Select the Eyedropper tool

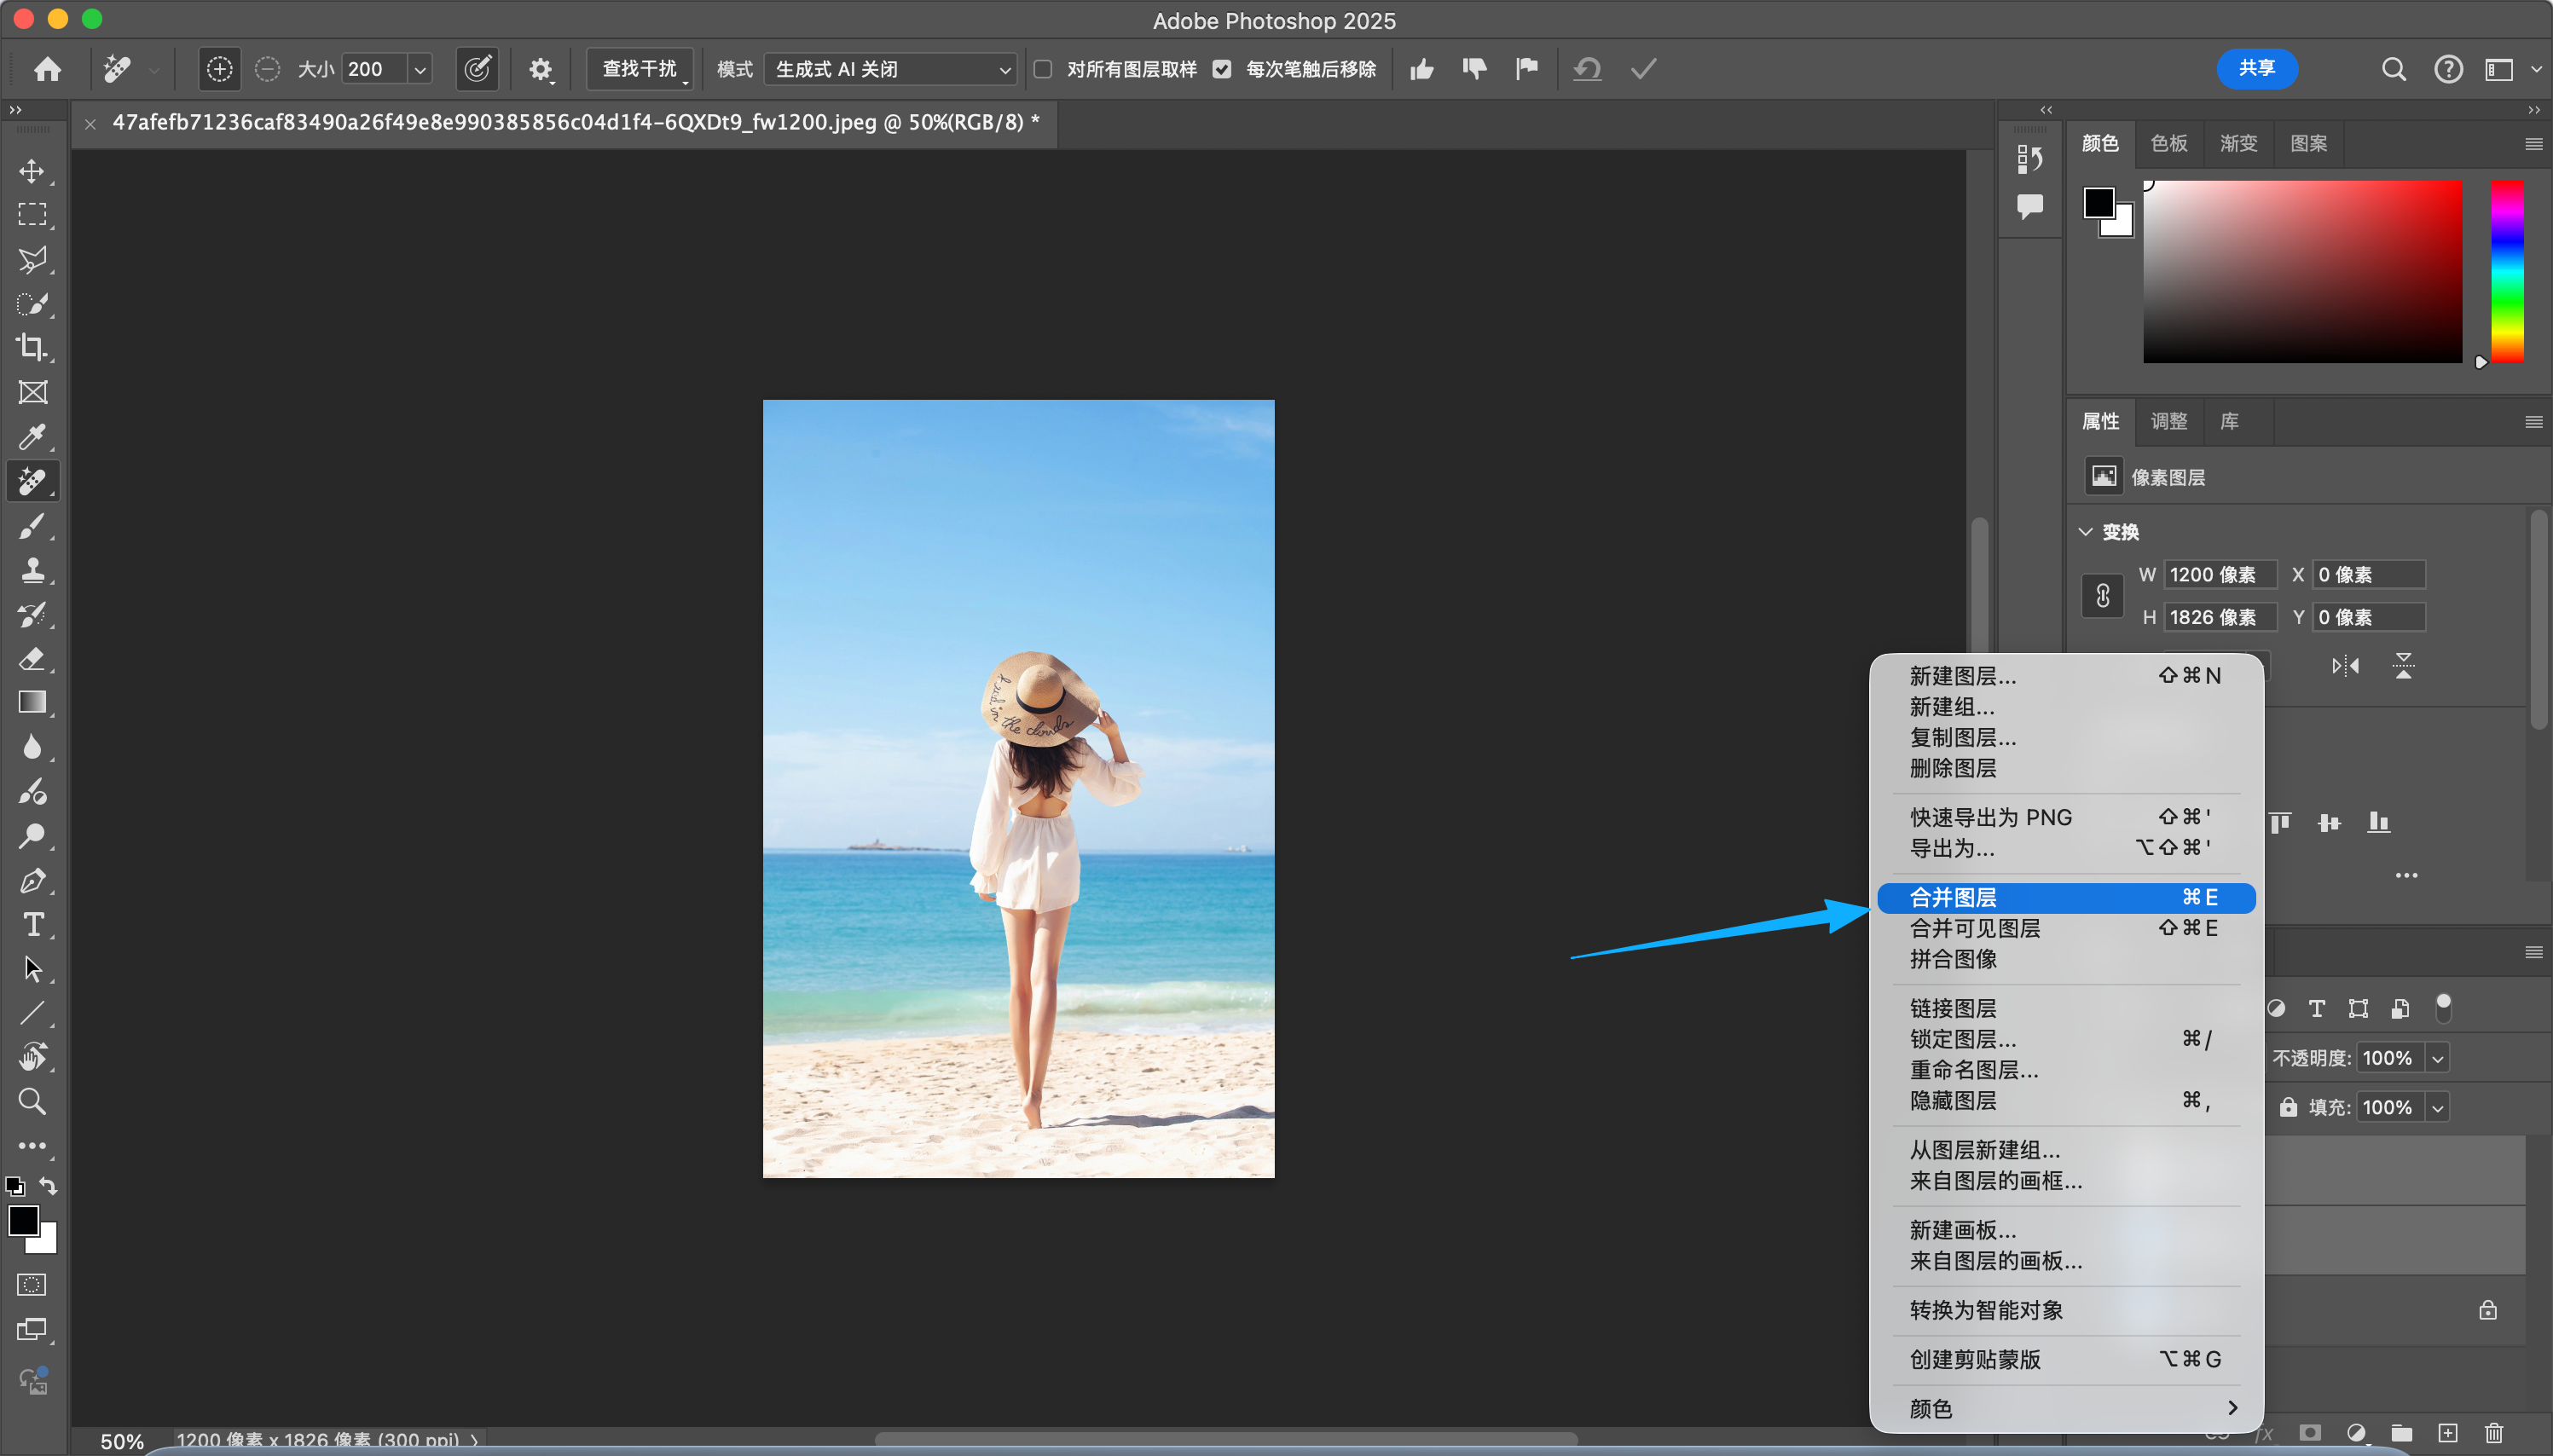pyautogui.click(x=32, y=437)
